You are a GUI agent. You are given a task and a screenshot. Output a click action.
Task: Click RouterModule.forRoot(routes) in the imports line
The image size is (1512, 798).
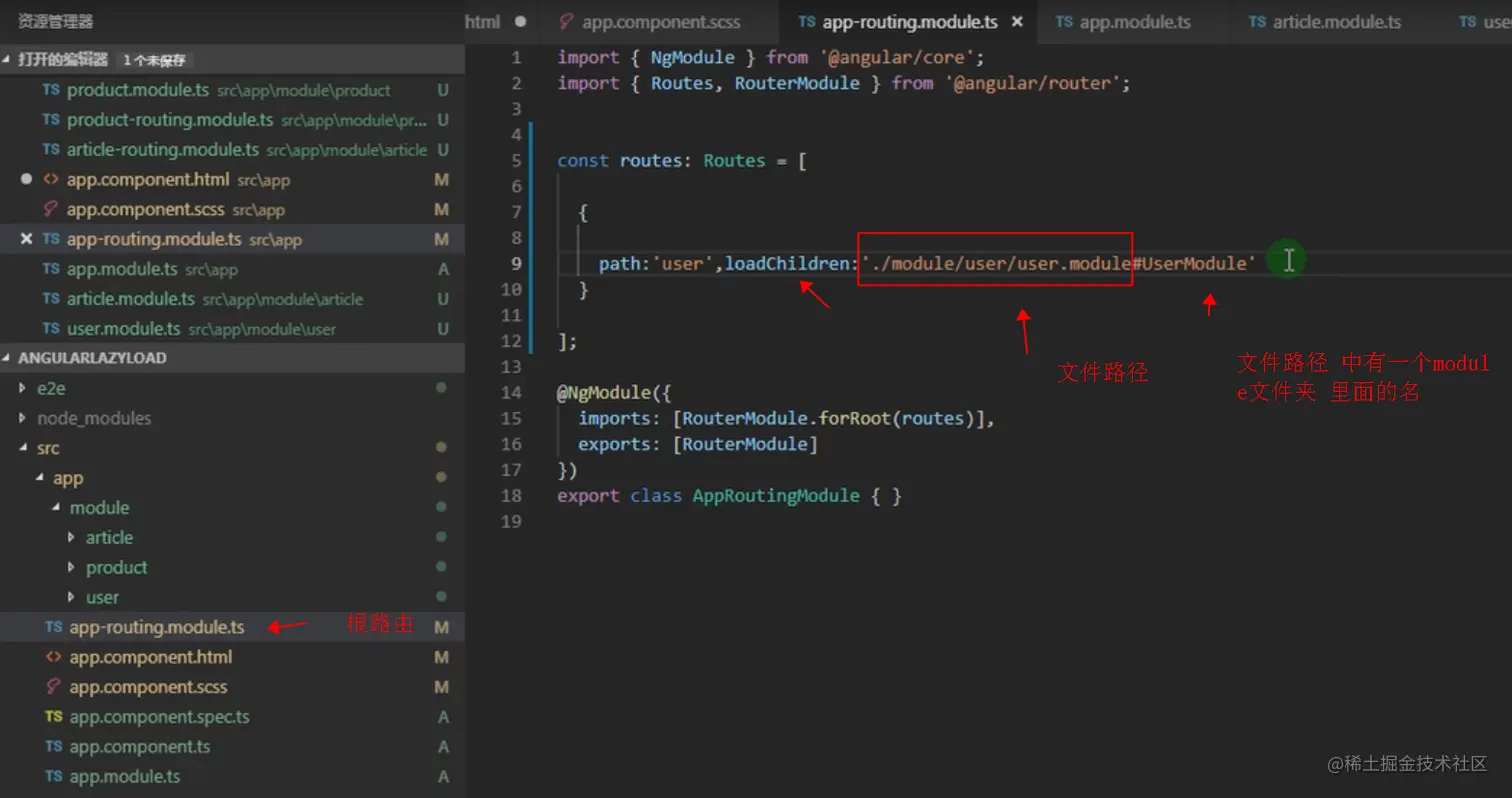(x=829, y=418)
